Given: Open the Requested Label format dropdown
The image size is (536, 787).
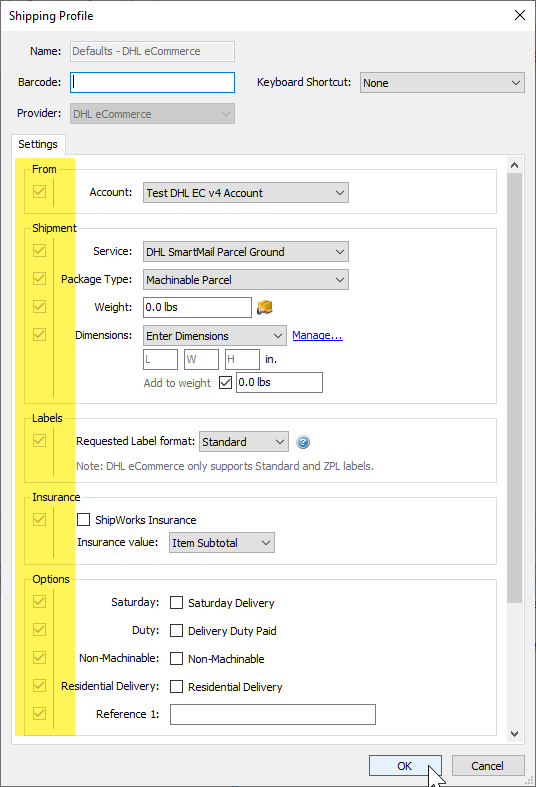Looking at the screenshot, I should [244, 442].
